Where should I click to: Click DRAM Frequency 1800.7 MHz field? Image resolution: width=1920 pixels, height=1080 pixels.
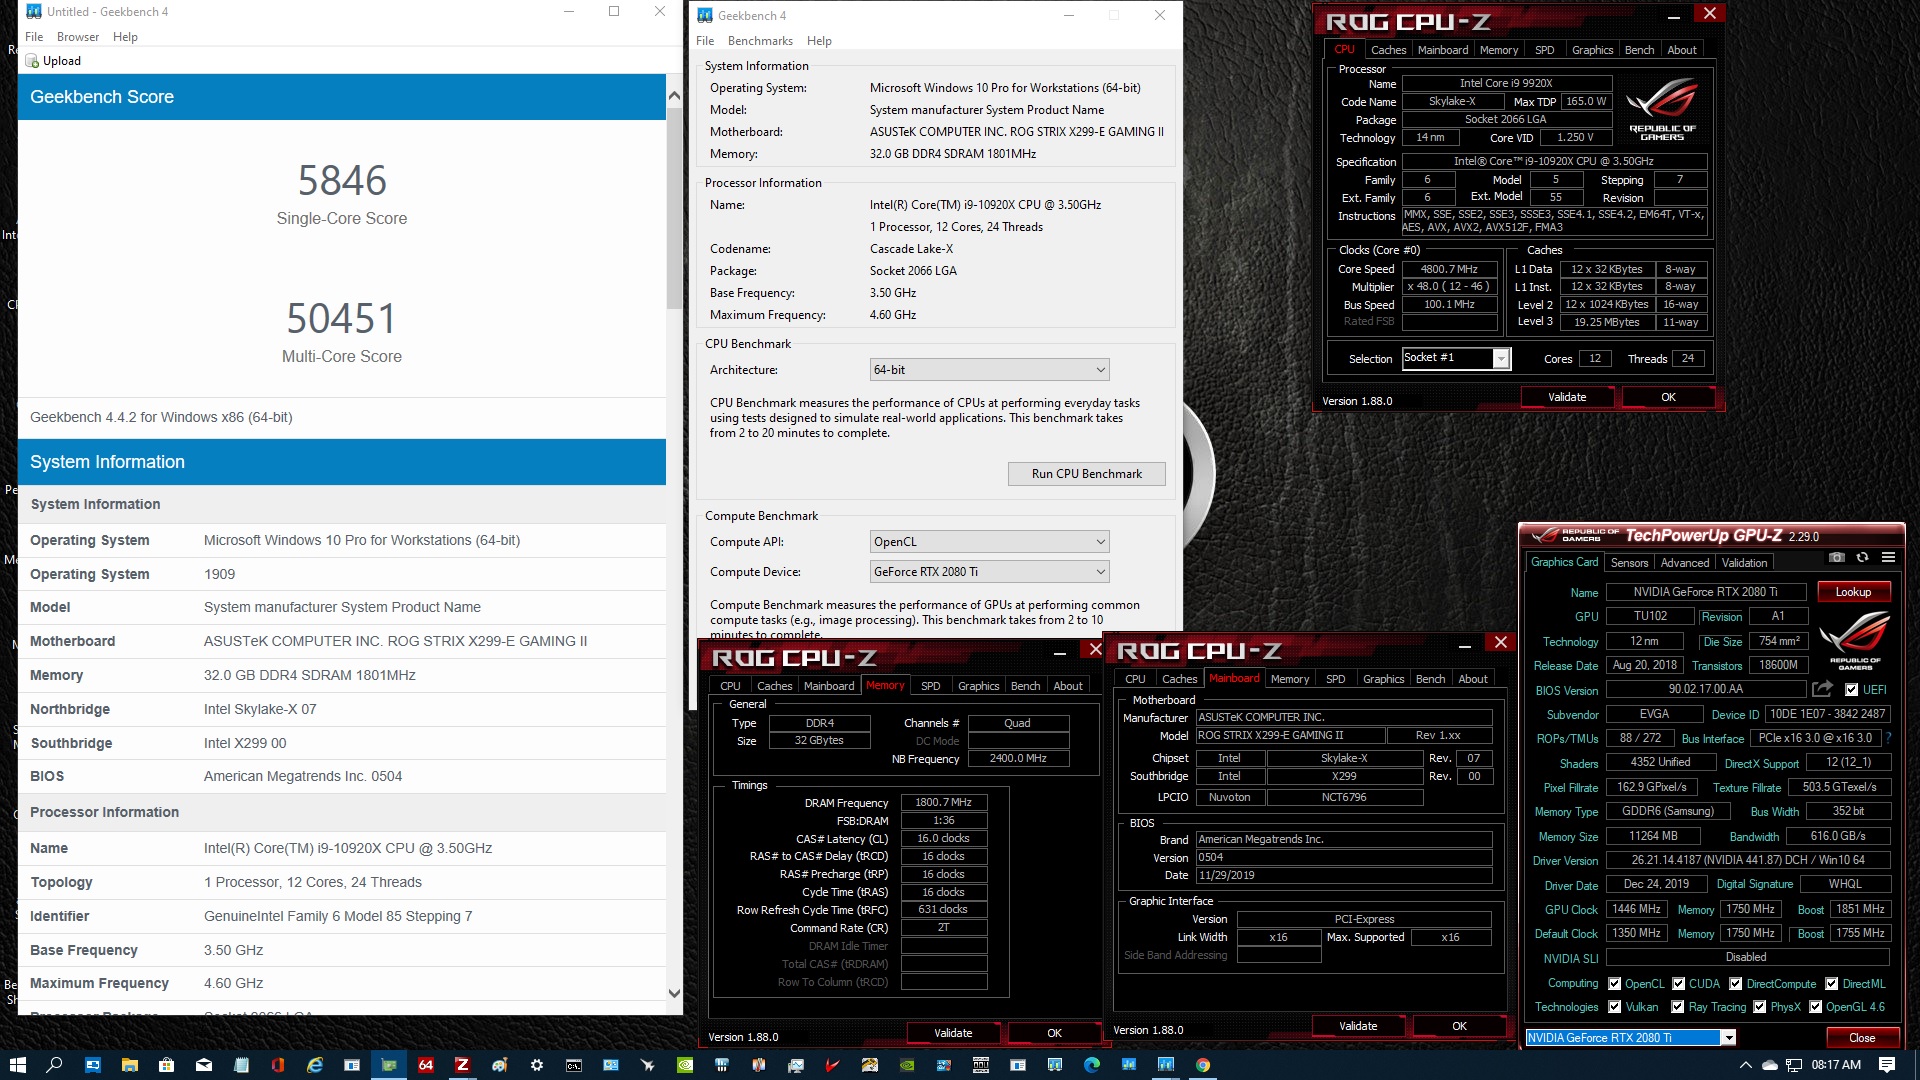click(x=943, y=802)
